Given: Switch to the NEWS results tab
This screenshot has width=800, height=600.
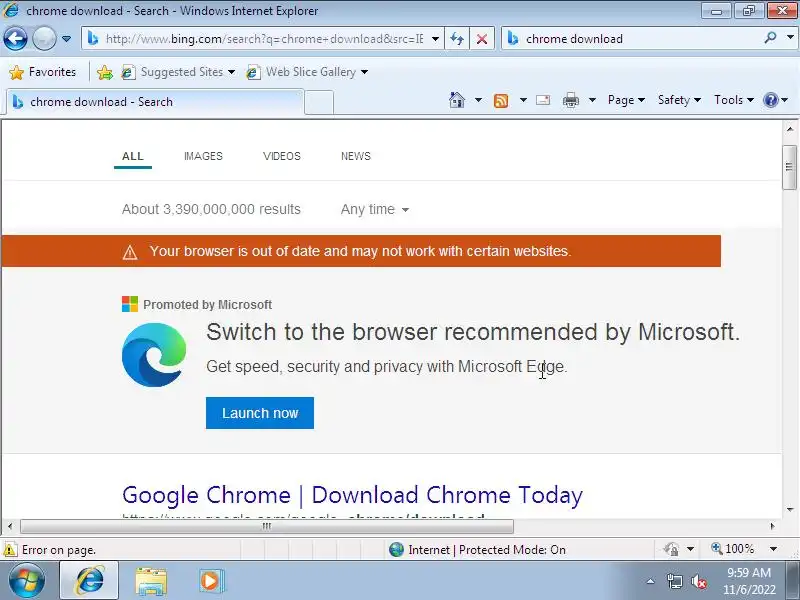Looking at the screenshot, I should (356, 156).
